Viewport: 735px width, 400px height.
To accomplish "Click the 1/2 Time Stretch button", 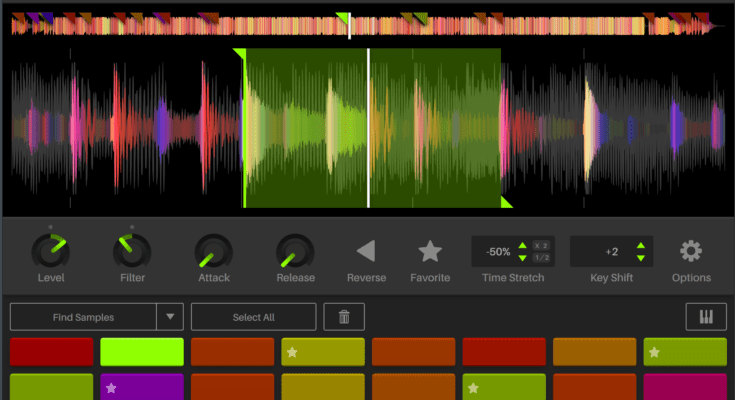I will pos(541,258).
